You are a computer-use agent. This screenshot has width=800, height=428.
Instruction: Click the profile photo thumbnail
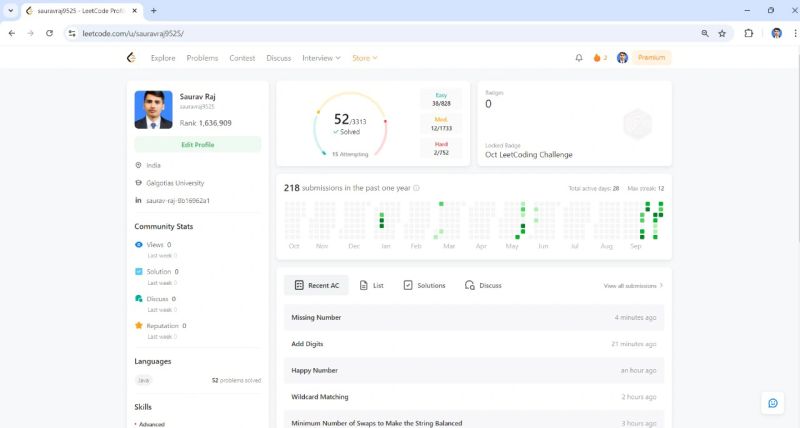tap(154, 110)
